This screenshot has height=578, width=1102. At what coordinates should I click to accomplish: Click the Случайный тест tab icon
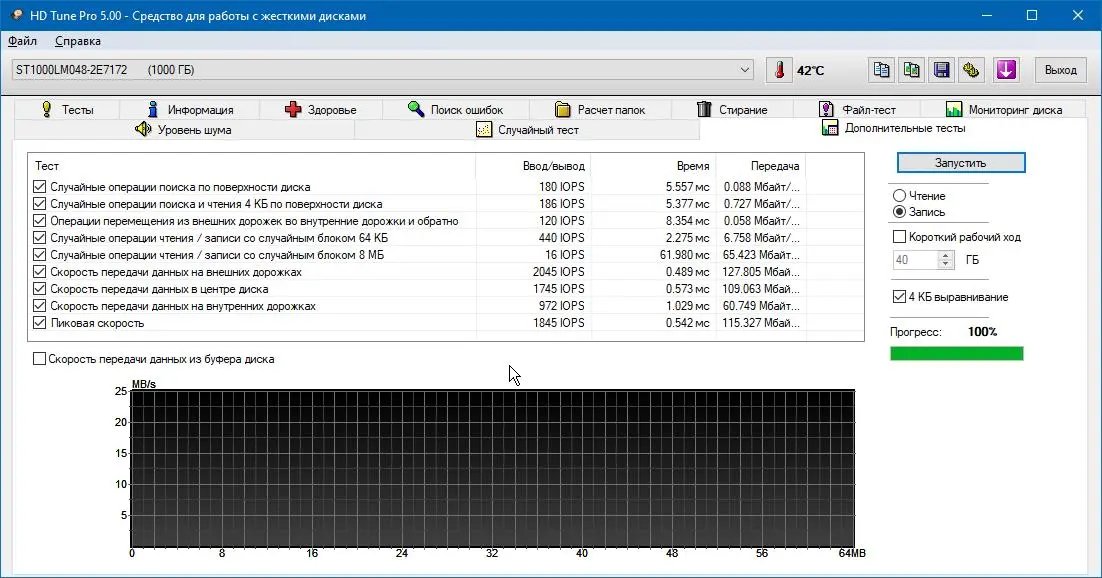click(484, 129)
